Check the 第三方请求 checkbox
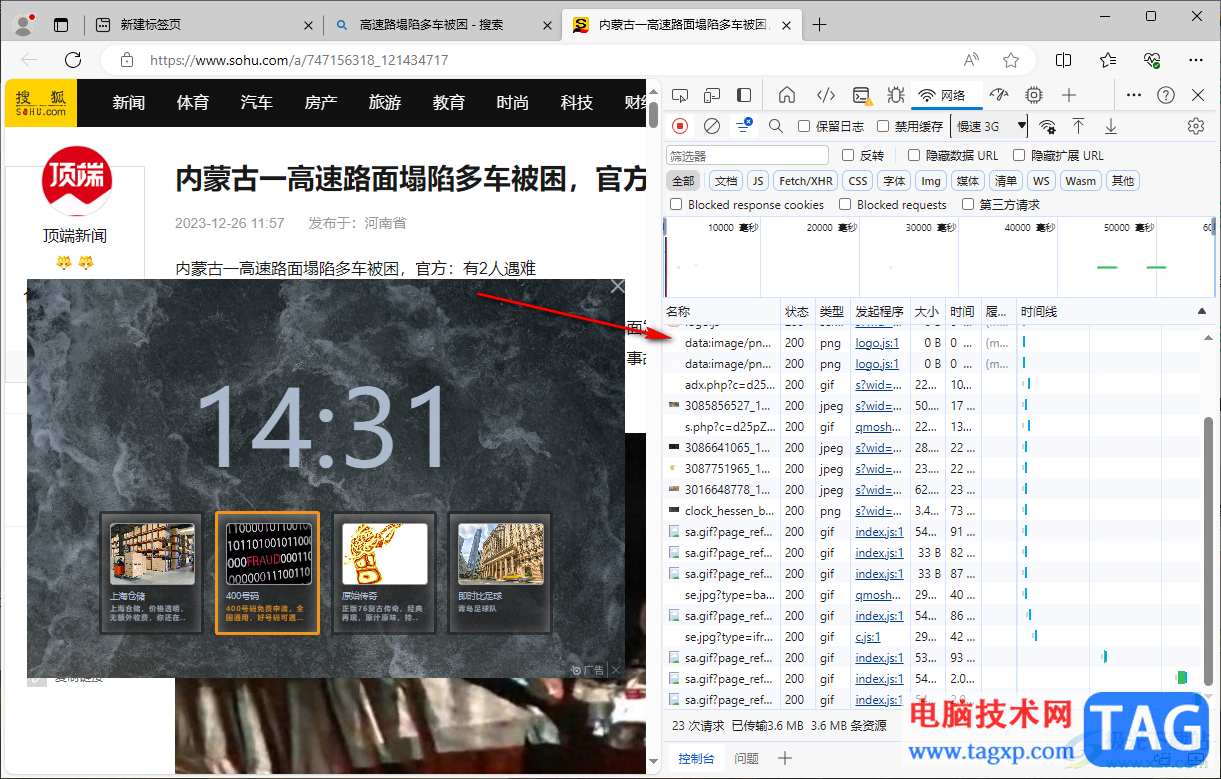This screenshot has width=1221, height=779. coord(968,204)
